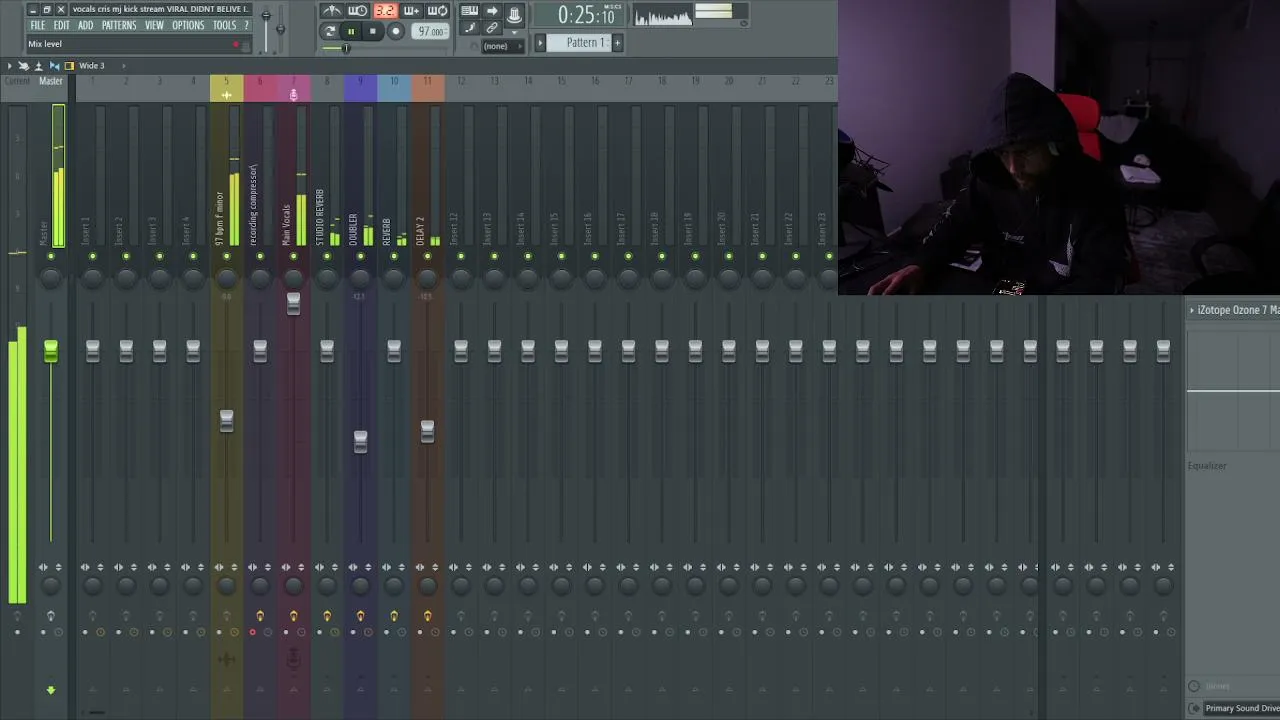The width and height of the screenshot is (1280, 720).
Task: Open the TOOLS menu
Action: (x=224, y=25)
